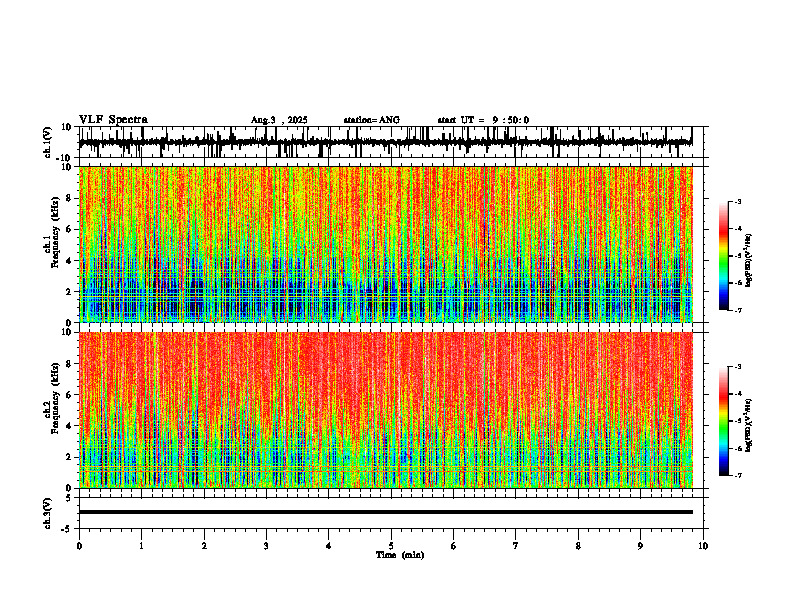Click time axis tick label "3"
This screenshot has width=792, height=612.
pyautogui.click(x=266, y=546)
